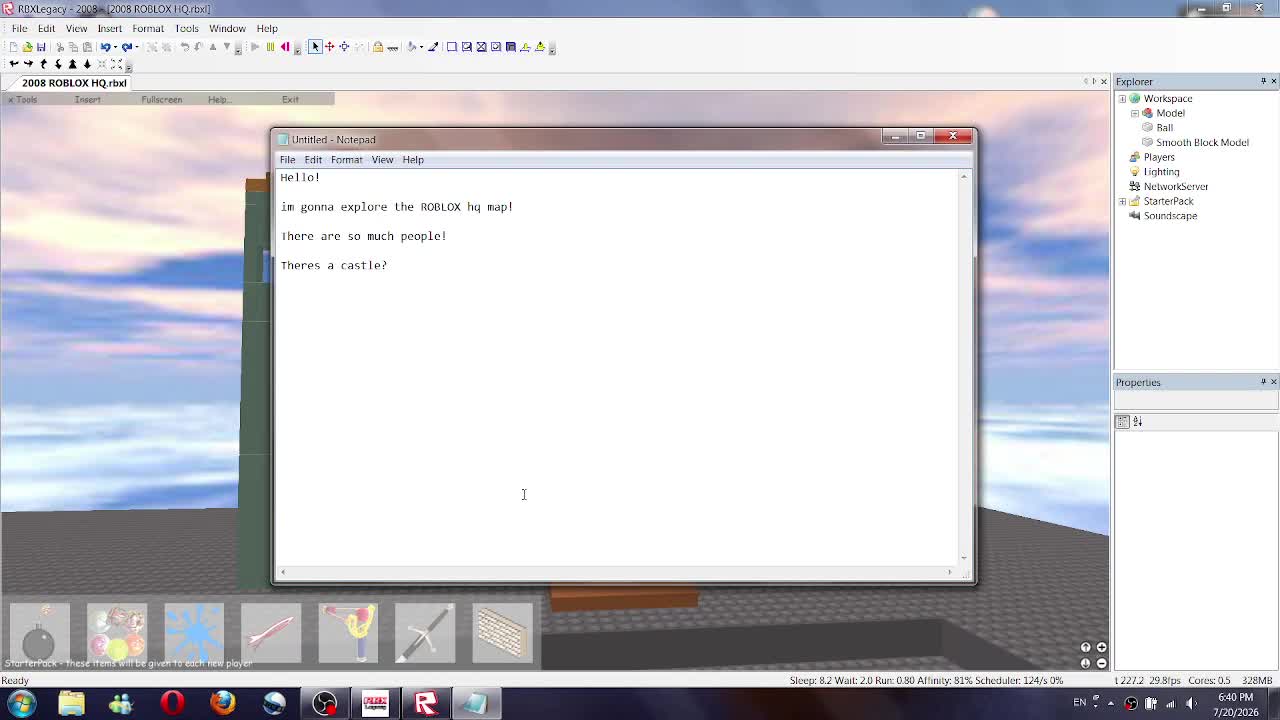Toggle Properties panel categorized view button

pyautogui.click(x=1122, y=422)
